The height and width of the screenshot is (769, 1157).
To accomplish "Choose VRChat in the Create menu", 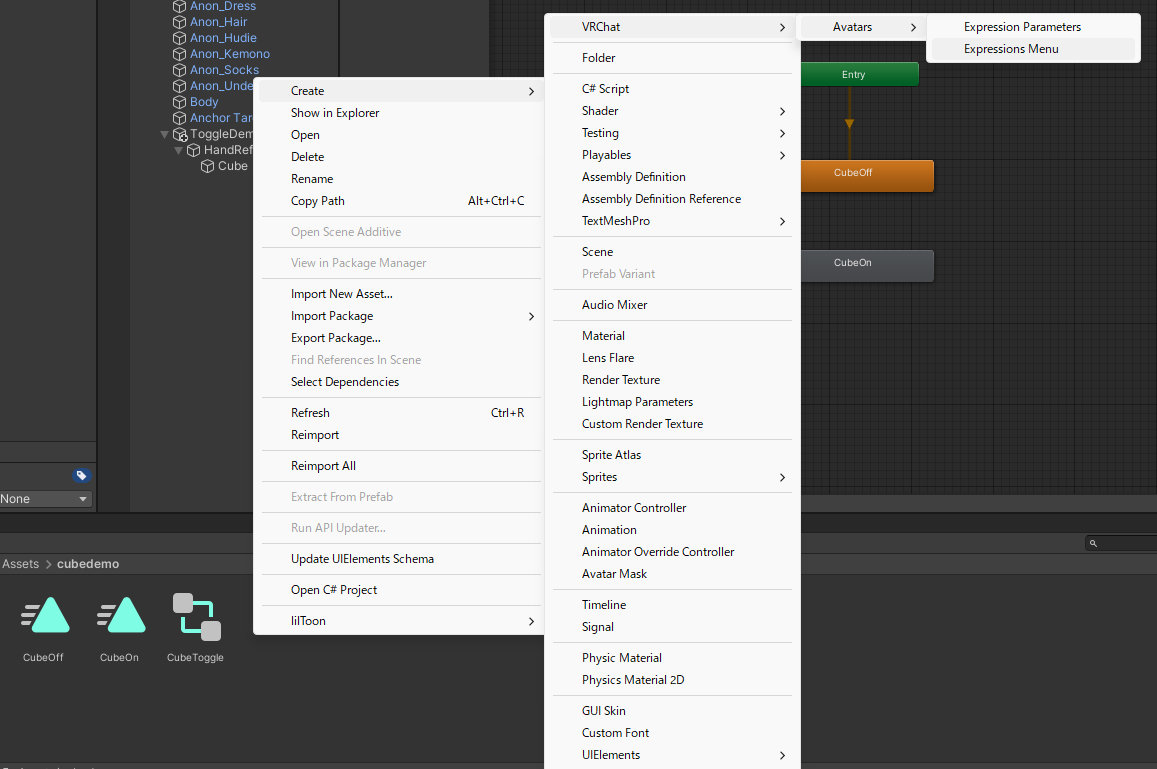I will click(672, 27).
